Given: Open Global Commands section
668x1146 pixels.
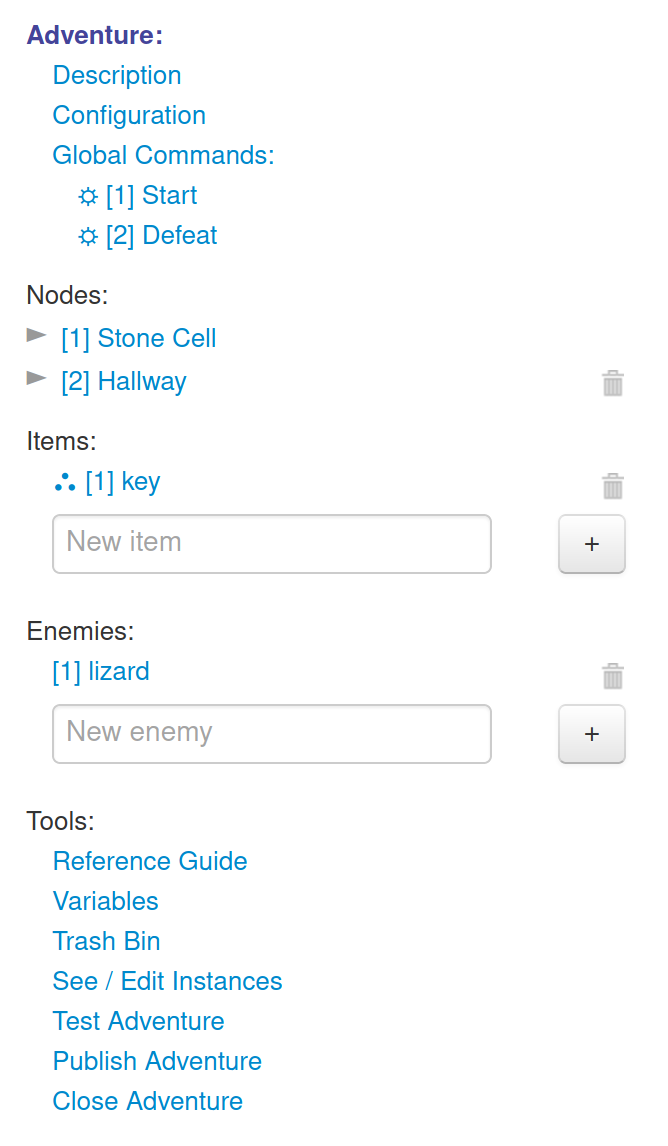Looking at the screenshot, I should (164, 155).
